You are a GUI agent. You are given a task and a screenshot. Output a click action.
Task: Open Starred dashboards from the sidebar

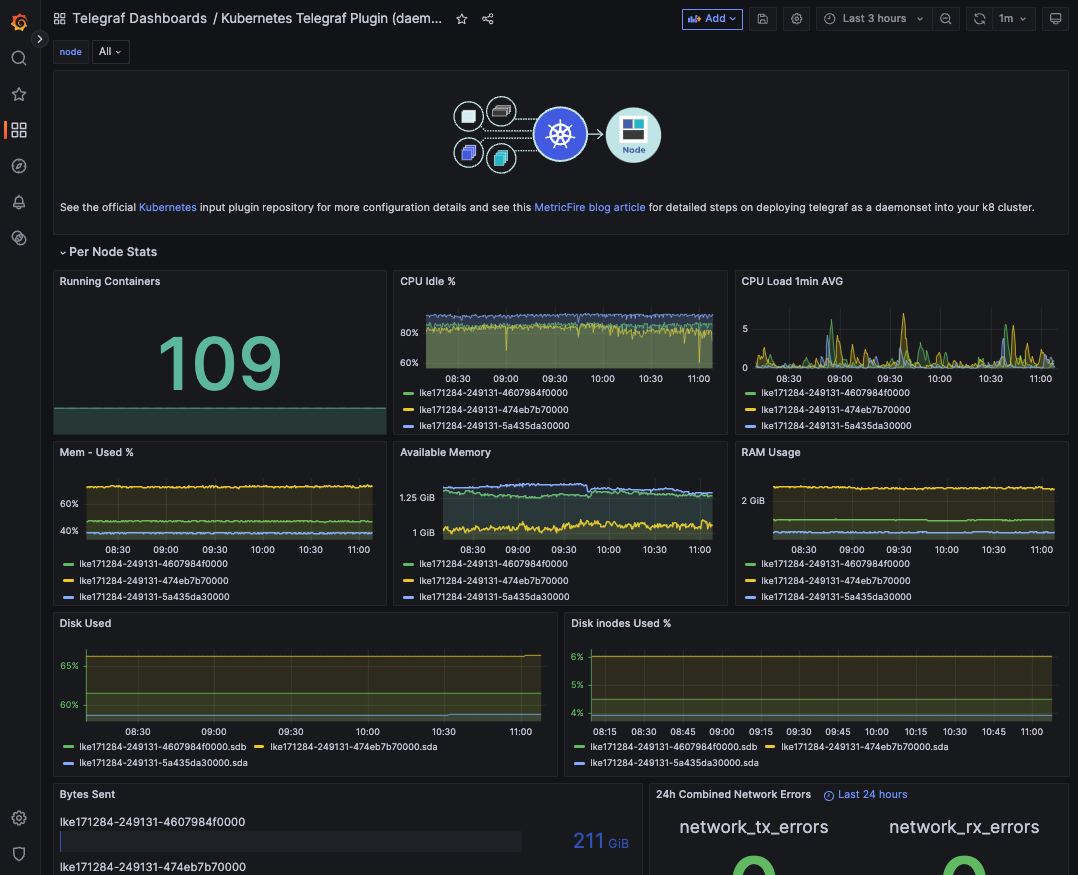[19, 94]
